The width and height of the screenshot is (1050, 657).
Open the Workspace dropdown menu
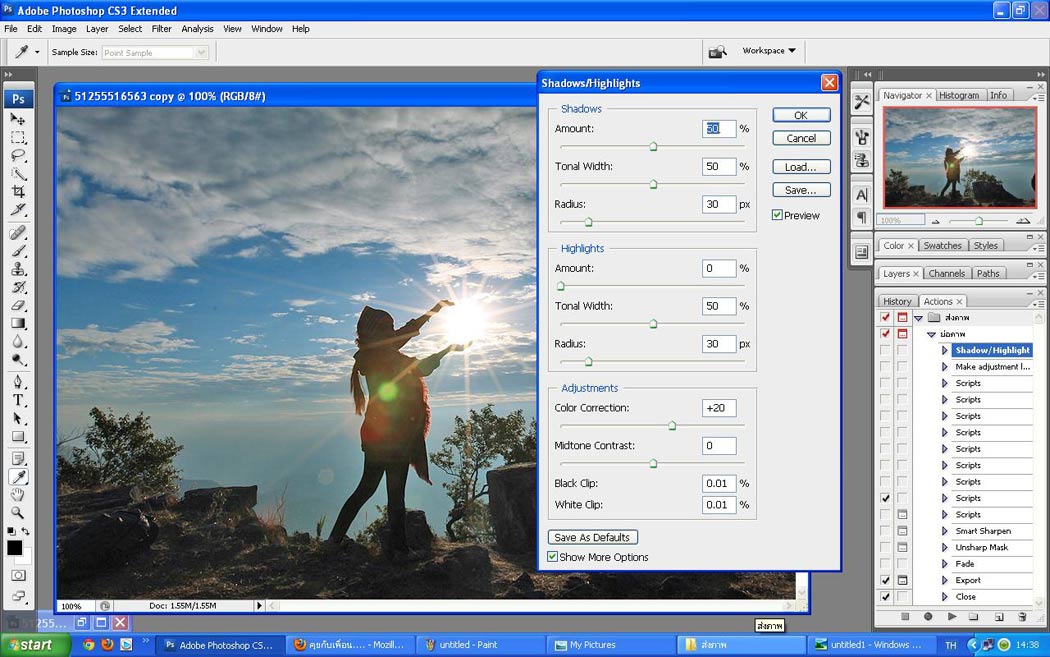click(769, 51)
